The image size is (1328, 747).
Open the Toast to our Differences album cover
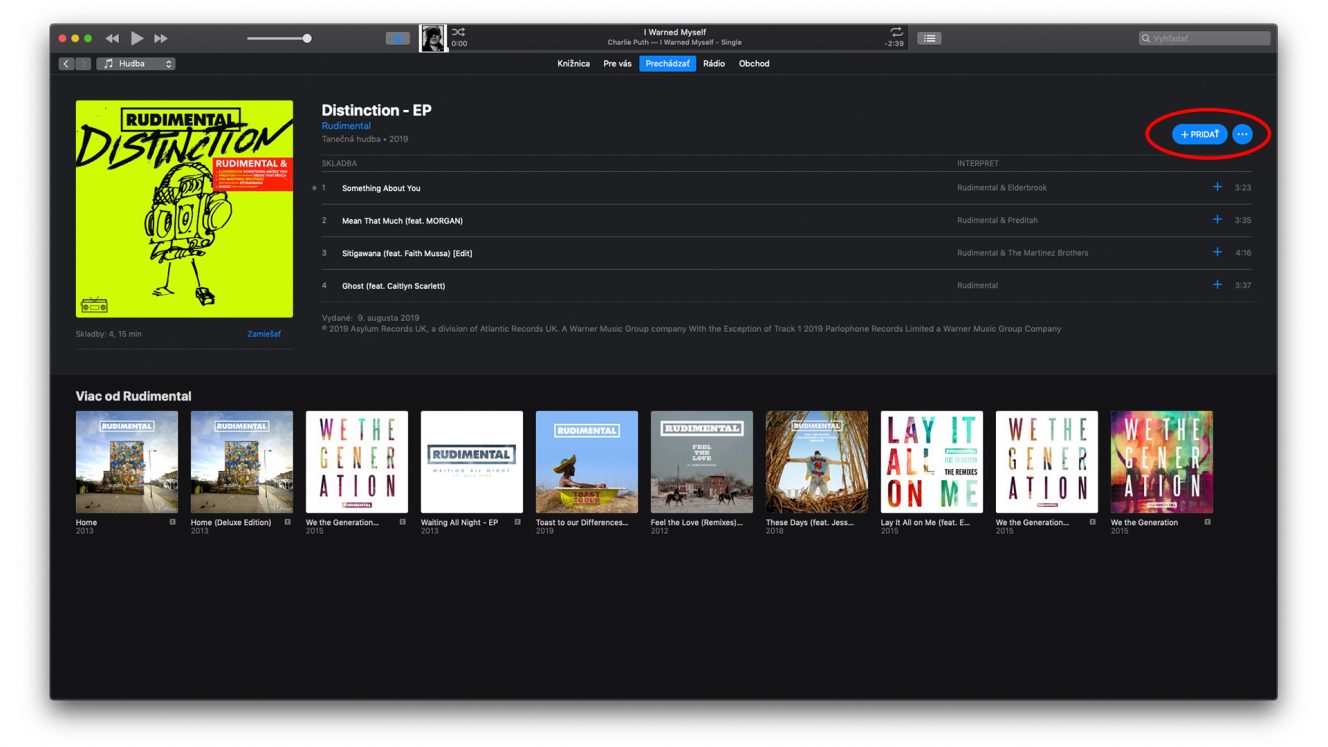point(587,462)
